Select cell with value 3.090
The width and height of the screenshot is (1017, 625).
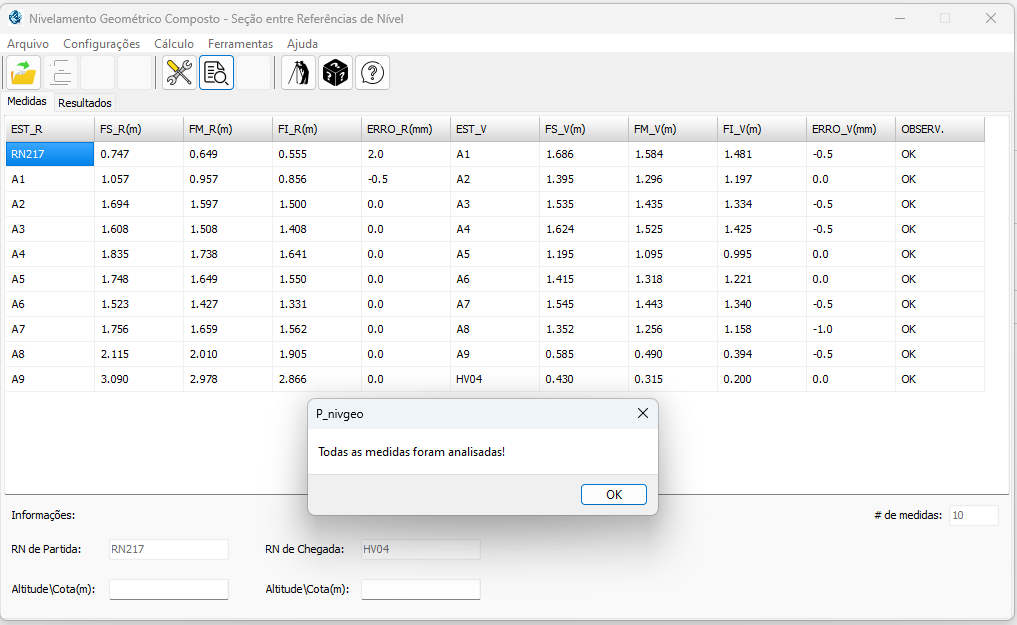[139, 379]
